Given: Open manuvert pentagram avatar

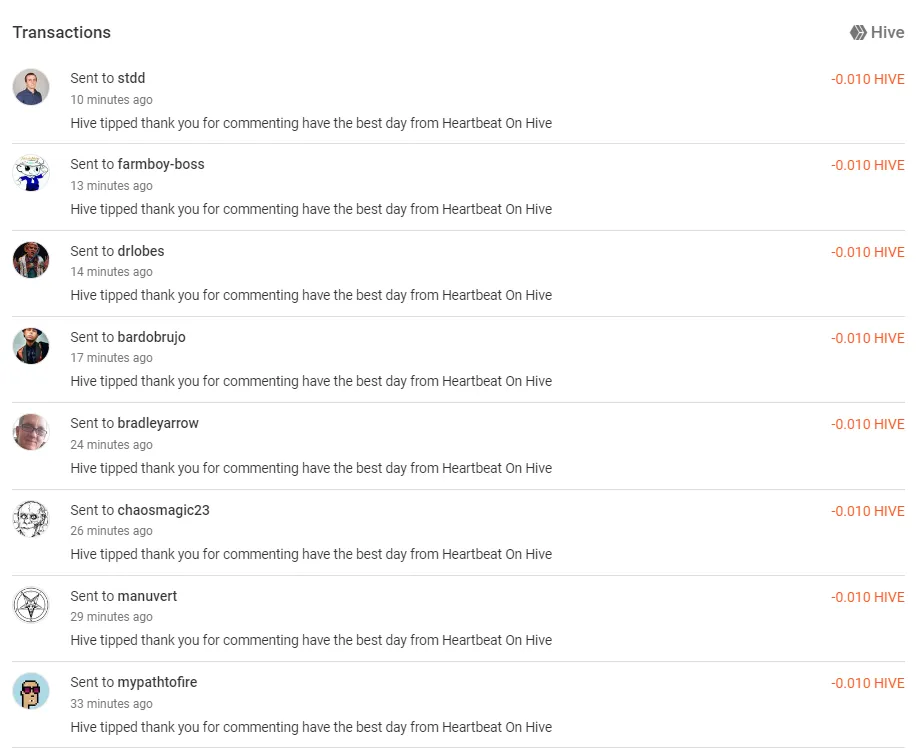Looking at the screenshot, I should coord(31,605).
